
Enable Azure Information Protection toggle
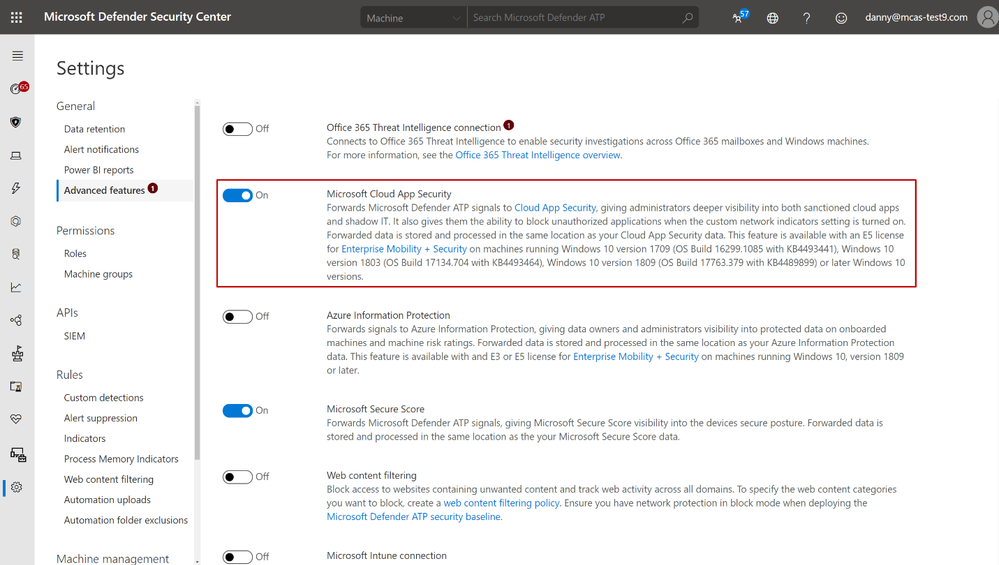(238, 317)
